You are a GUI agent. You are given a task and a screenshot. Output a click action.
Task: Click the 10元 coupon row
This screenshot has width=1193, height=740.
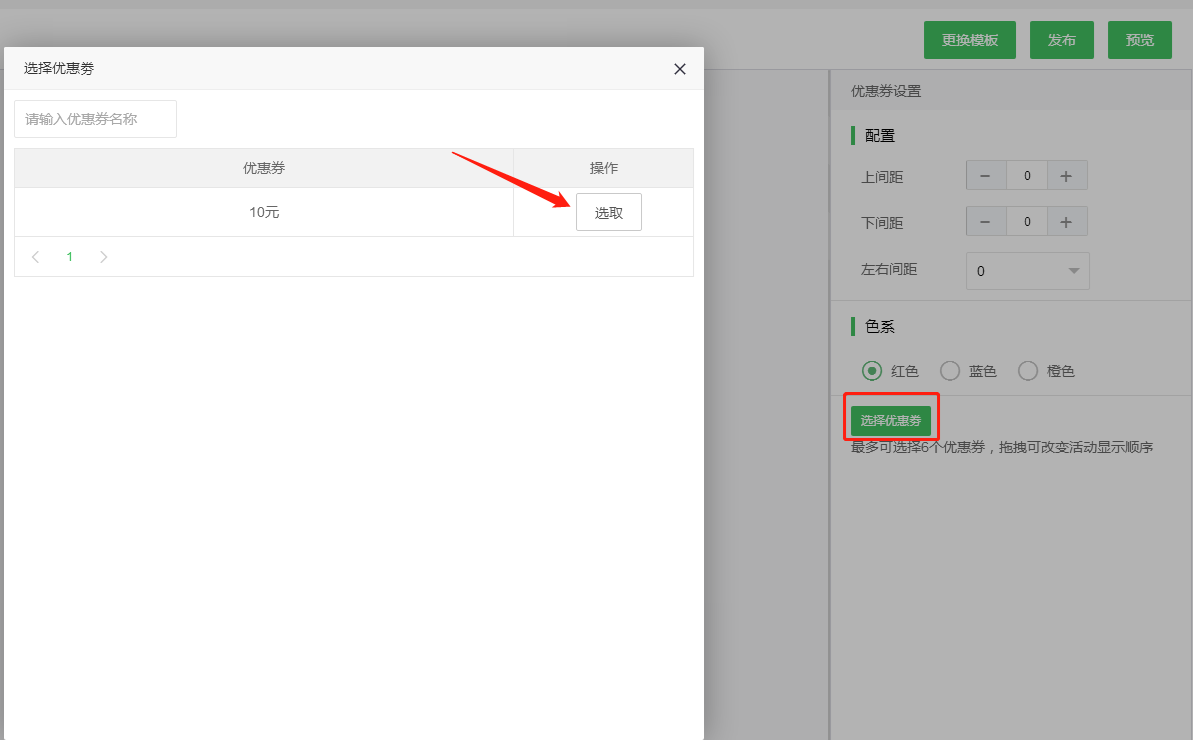(x=264, y=211)
